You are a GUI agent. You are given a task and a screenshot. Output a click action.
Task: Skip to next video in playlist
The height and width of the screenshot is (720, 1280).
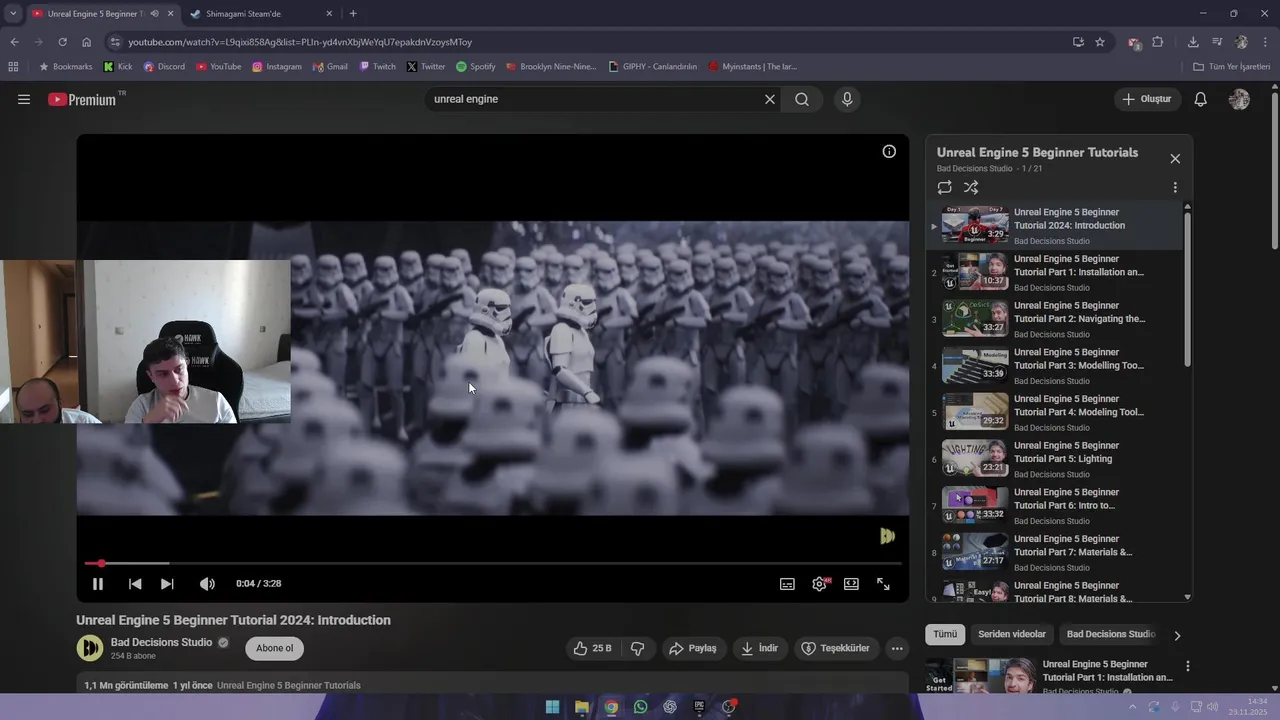point(167,584)
